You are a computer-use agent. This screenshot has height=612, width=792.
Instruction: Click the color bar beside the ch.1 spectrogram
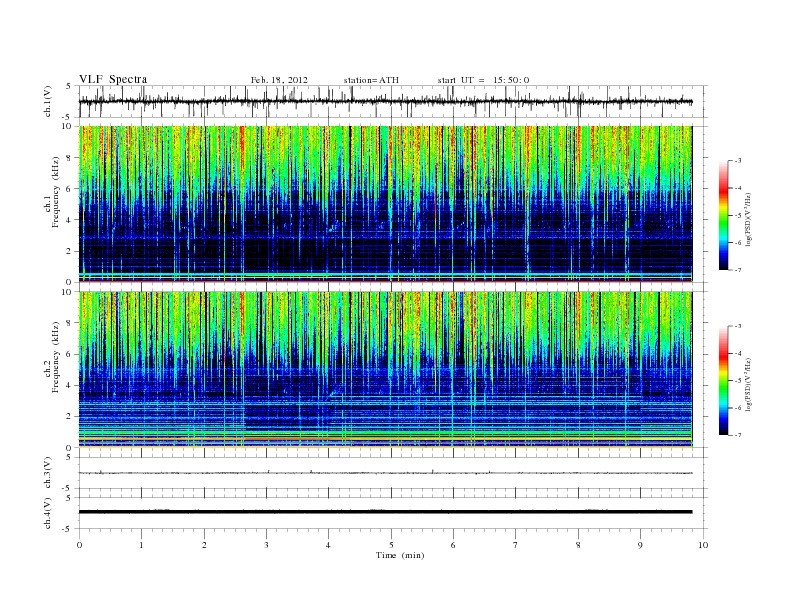[723, 215]
